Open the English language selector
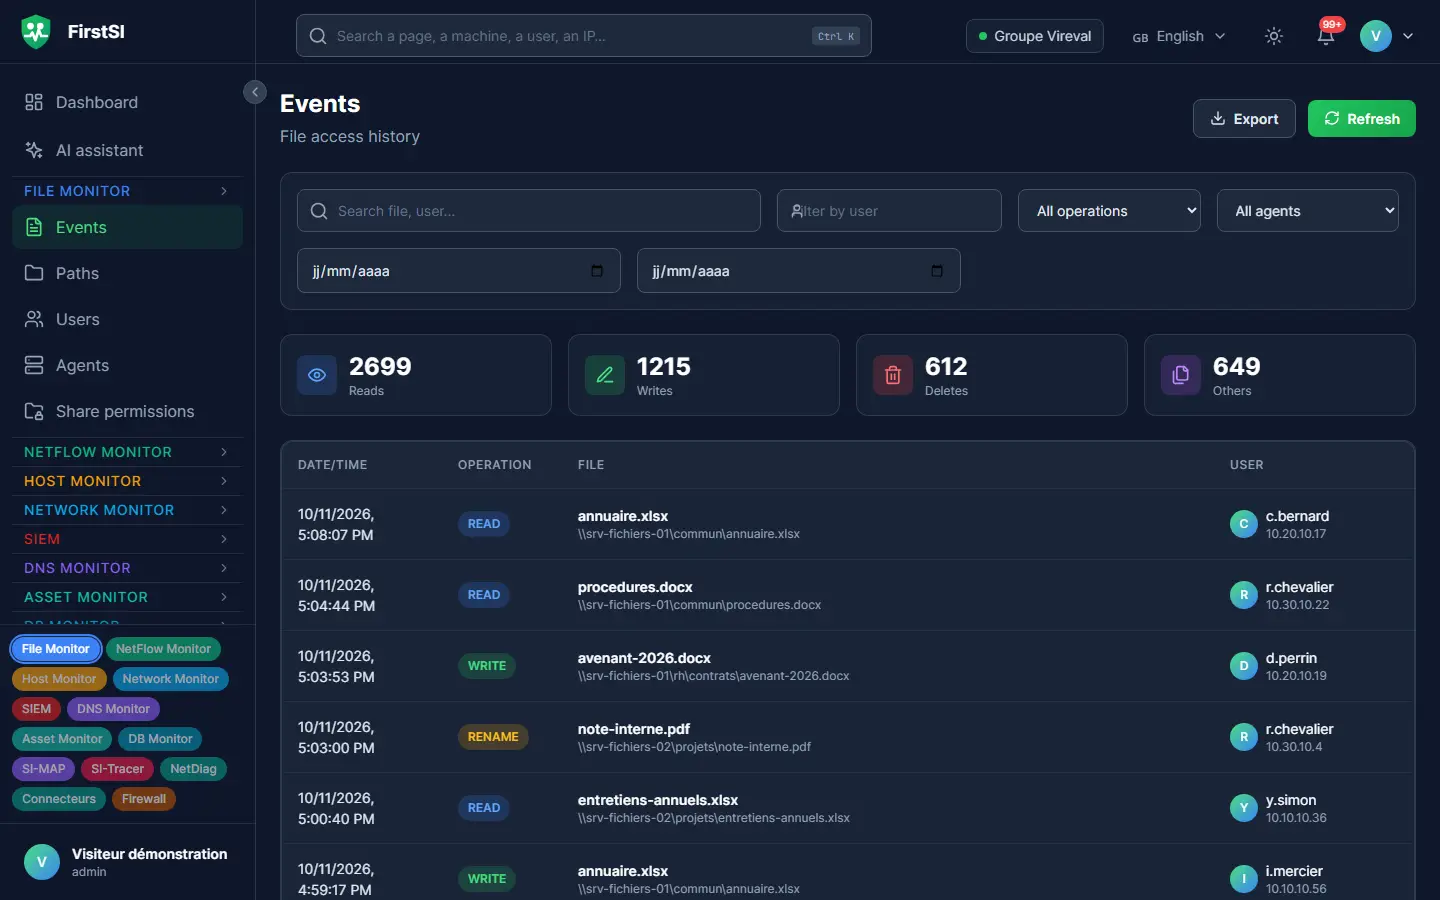Image resolution: width=1440 pixels, height=900 pixels. coord(1179,36)
